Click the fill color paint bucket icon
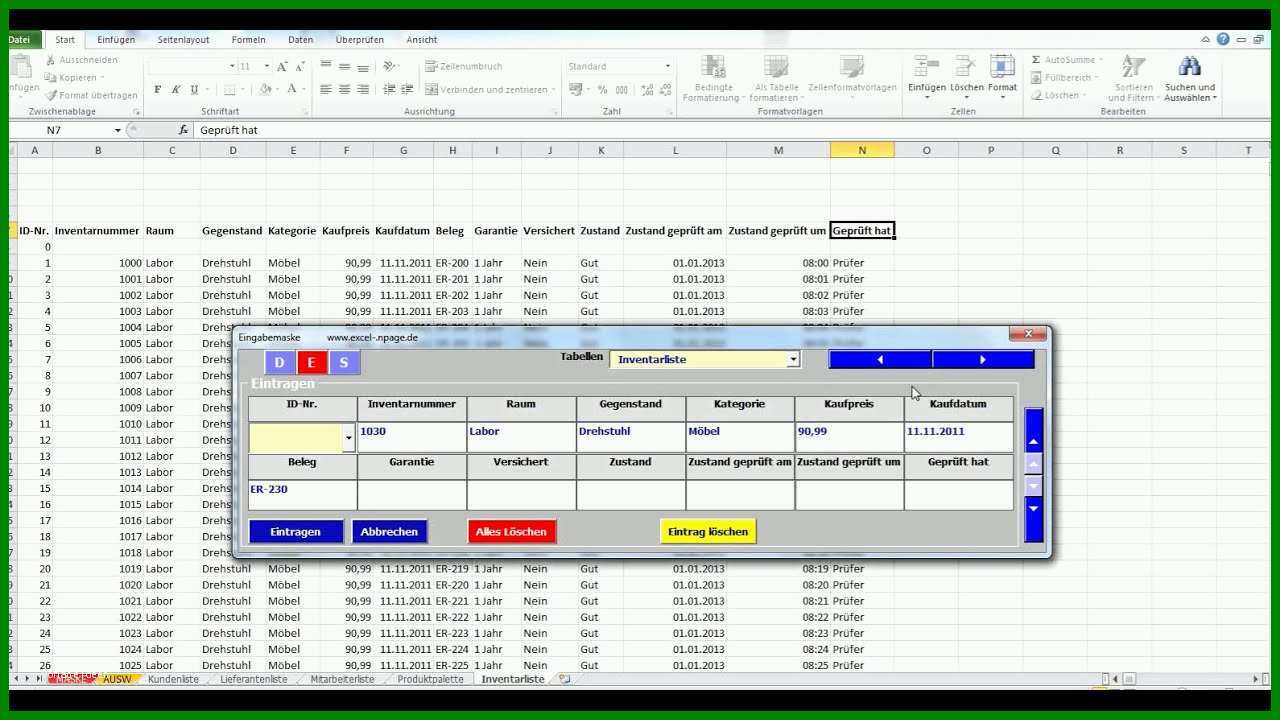Image resolution: width=1280 pixels, height=720 pixels. (265, 89)
